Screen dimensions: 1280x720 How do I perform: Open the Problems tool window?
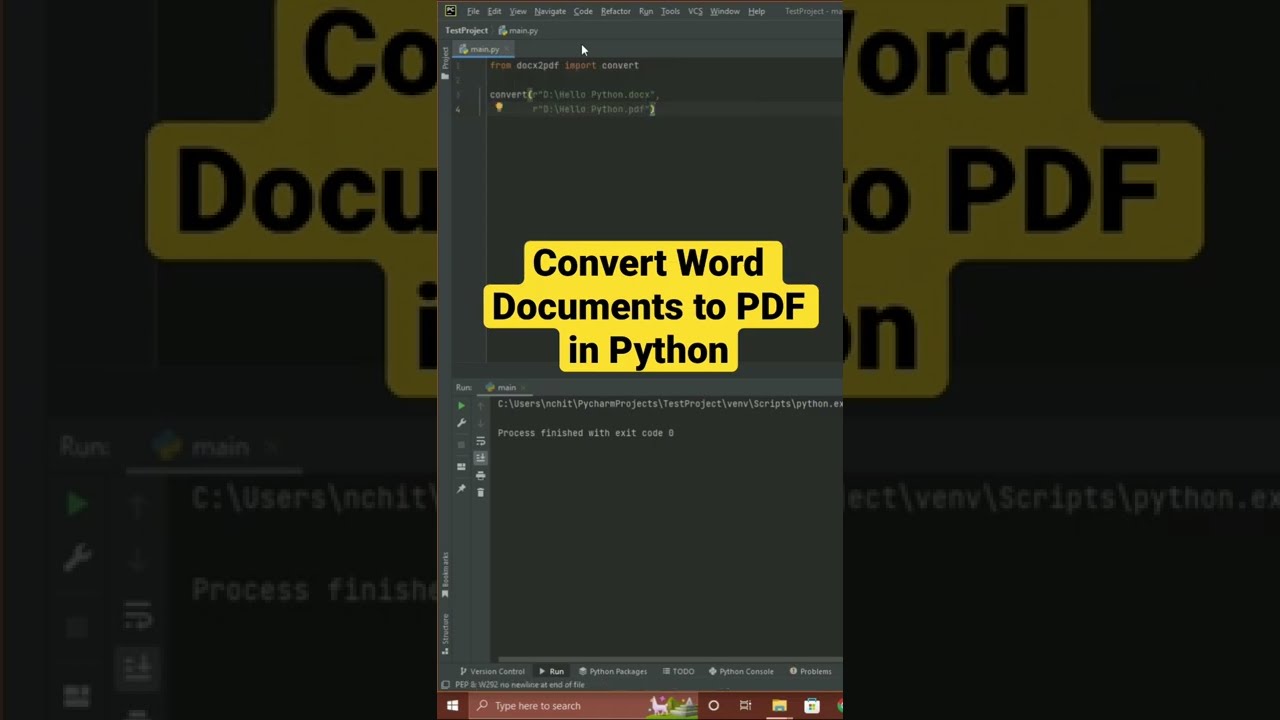(811, 671)
